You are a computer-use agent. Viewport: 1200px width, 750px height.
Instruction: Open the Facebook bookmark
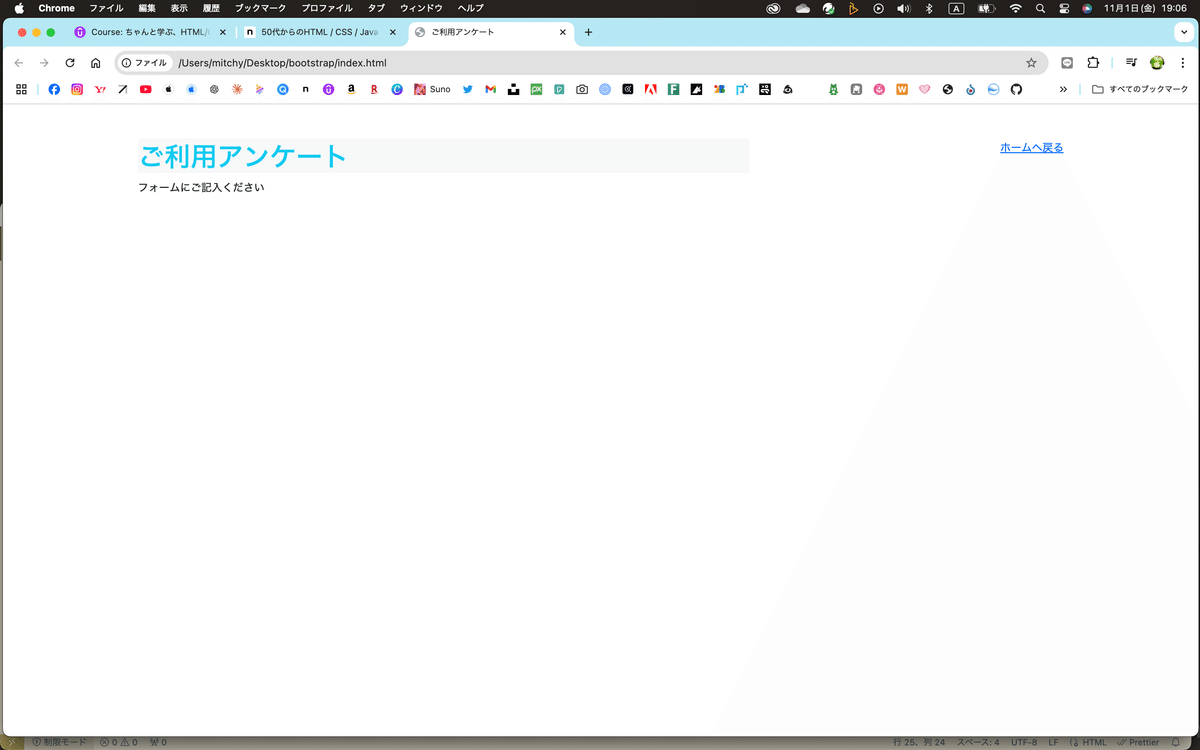[54, 89]
